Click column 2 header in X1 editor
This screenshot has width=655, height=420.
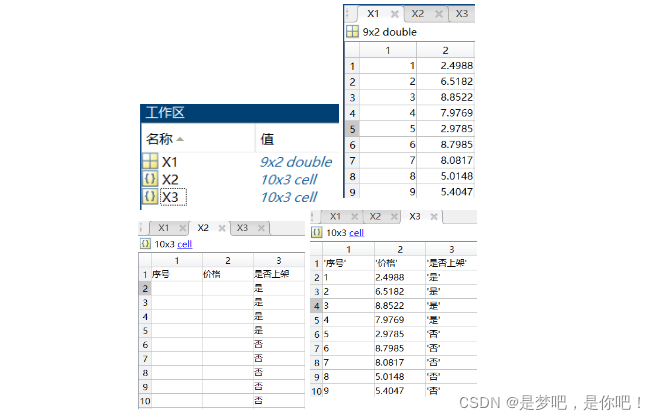(x=445, y=50)
